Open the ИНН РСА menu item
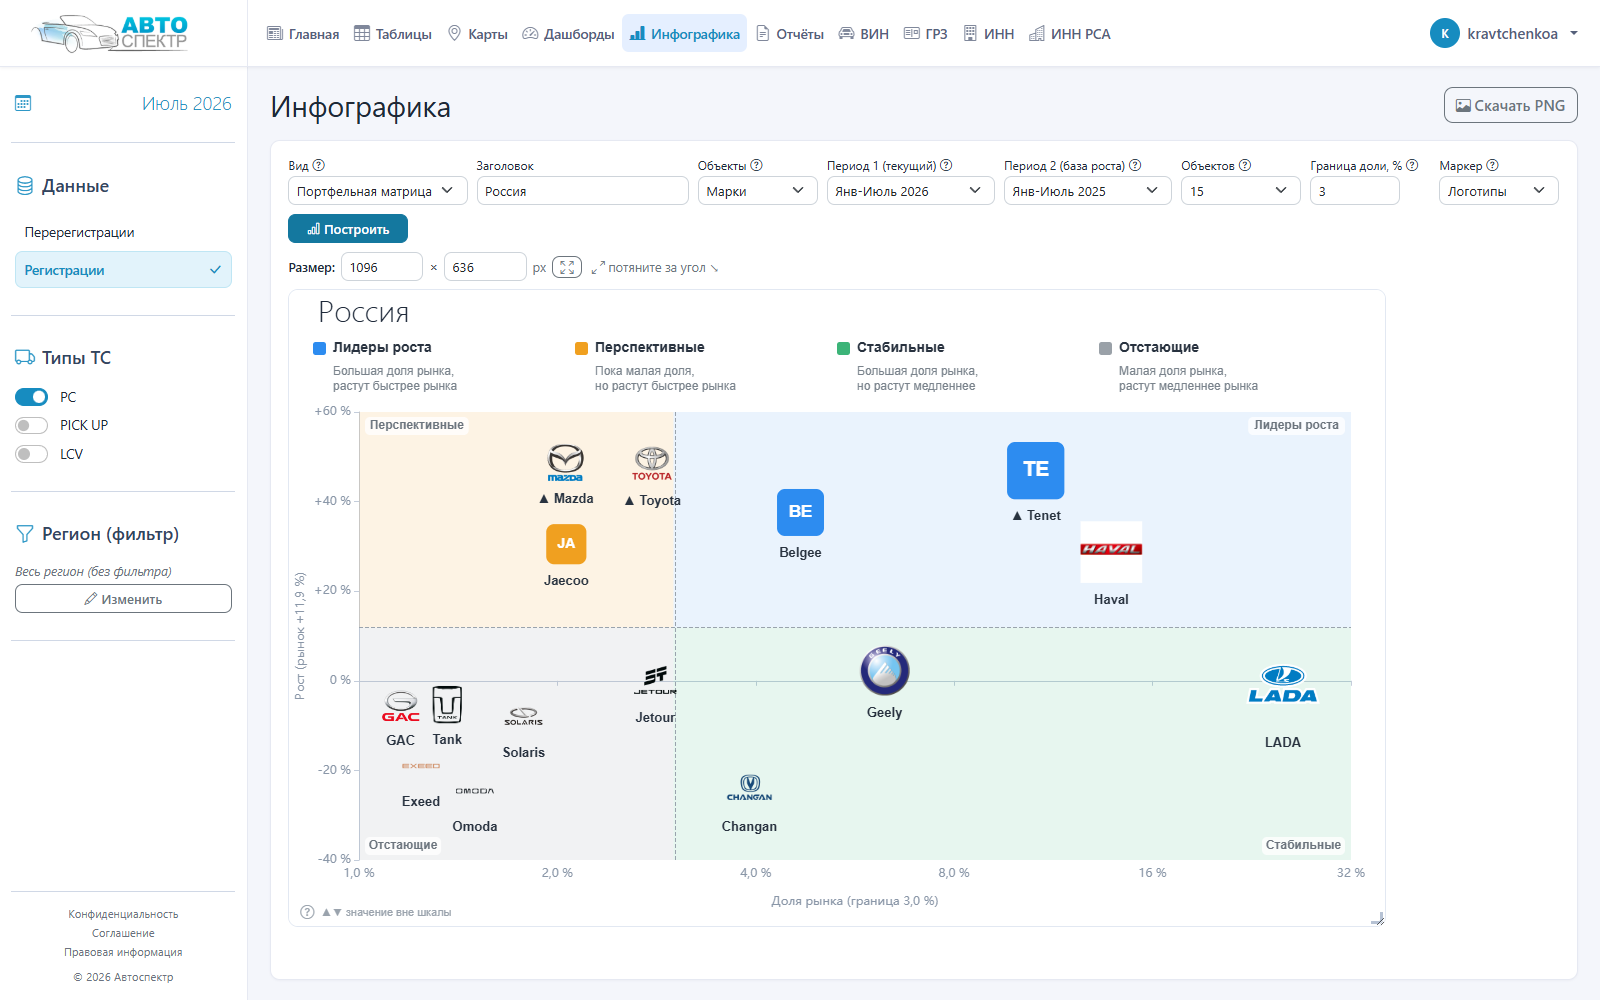Screen dimensions: 1600x1000 pyautogui.click(x=1069, y=34)
